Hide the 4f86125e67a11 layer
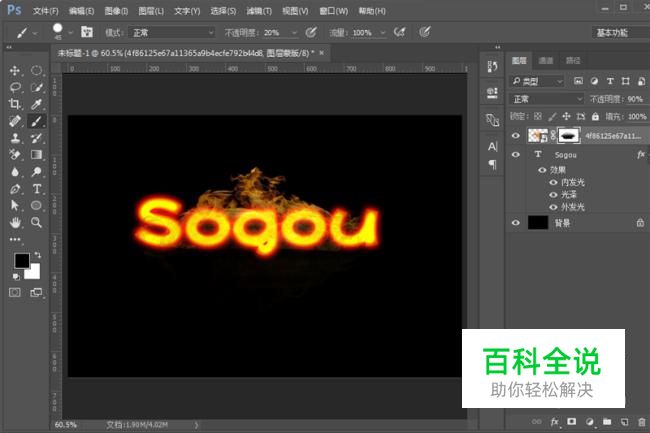 click(516, 136)
